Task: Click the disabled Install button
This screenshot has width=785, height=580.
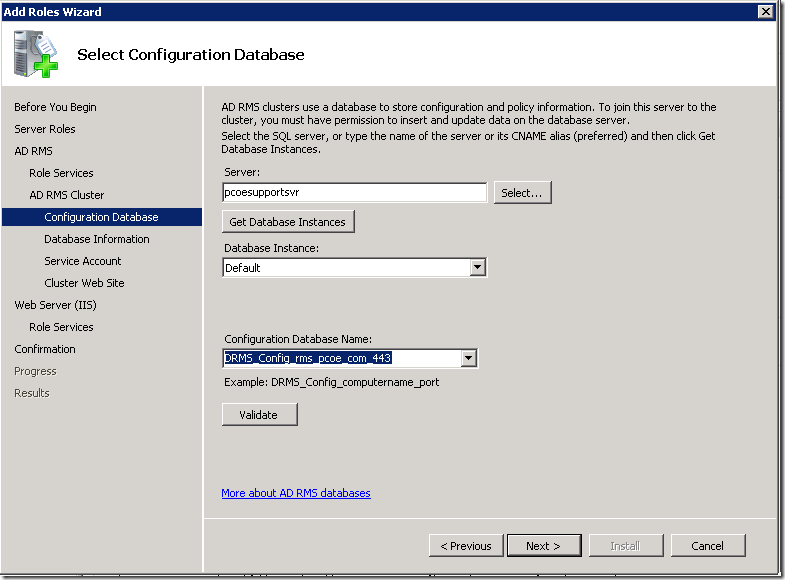Action: pyautogui.click(x=626, y=546)
